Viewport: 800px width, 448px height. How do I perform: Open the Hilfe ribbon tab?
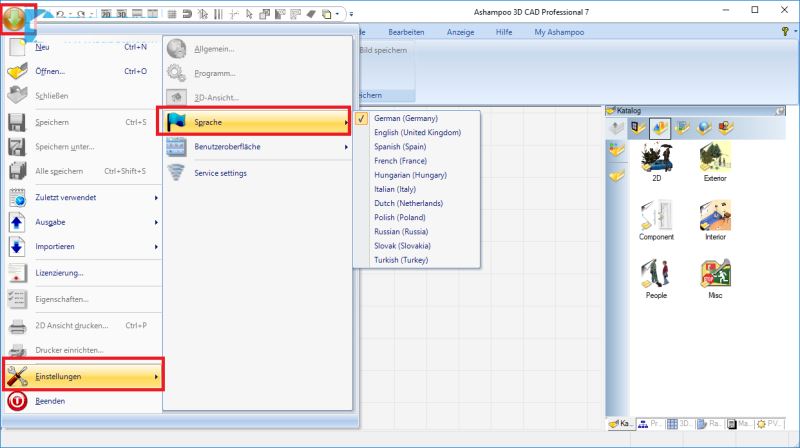(504, 32)
